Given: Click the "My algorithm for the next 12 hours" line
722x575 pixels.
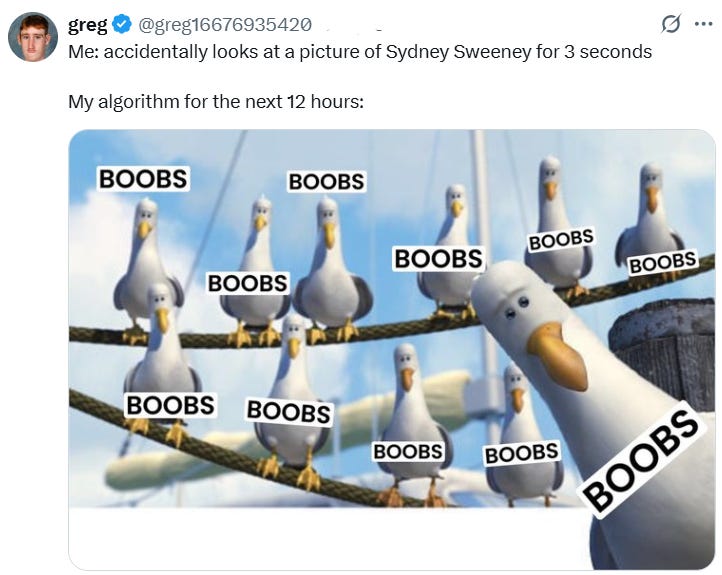Looking at the screenshot, I should [215, 101].
